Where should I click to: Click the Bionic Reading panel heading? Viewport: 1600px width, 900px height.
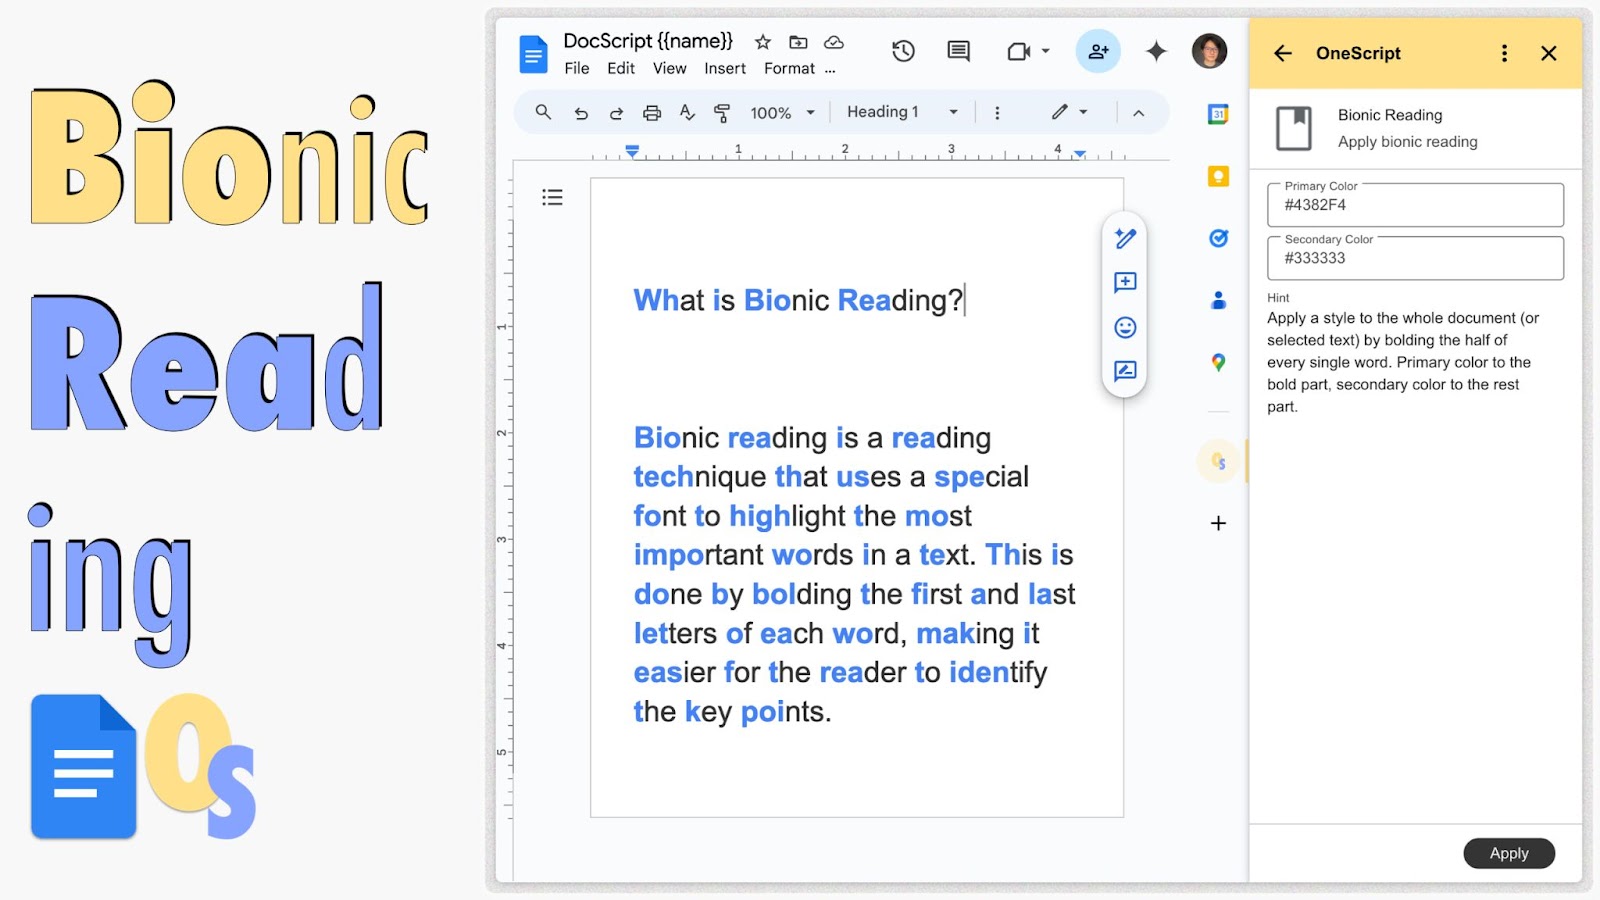pos(1390,115)
